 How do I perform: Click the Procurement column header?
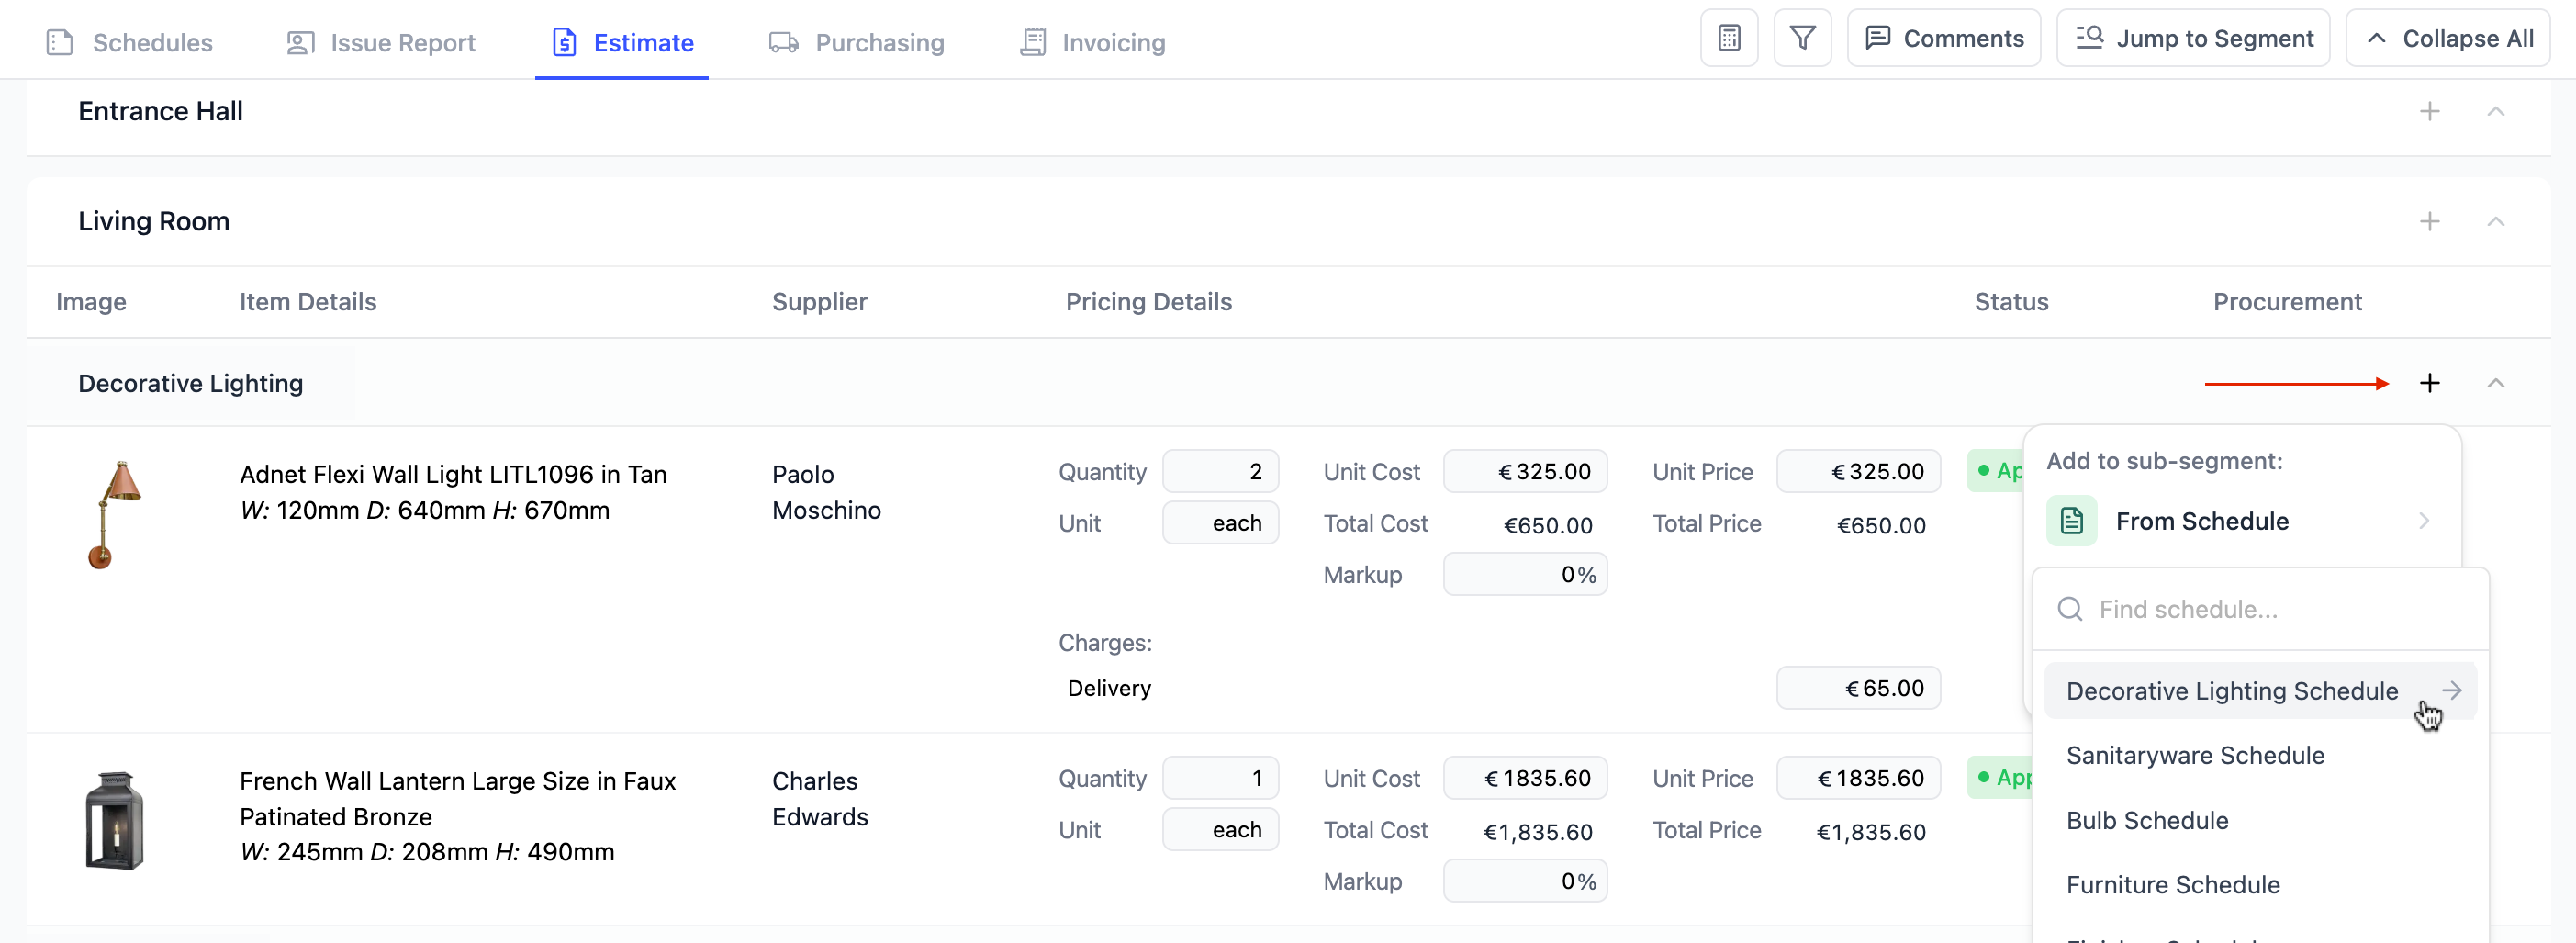tap(2287, 302)
